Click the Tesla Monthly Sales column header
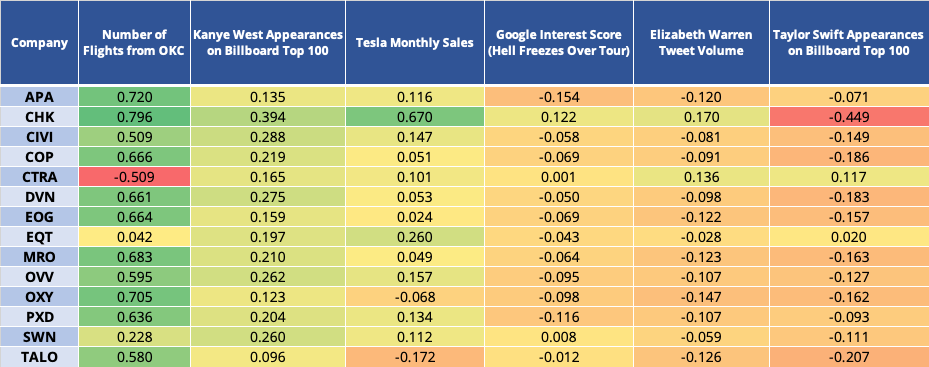The height and width of the screenshot is (367, 929). click(415, 43)
